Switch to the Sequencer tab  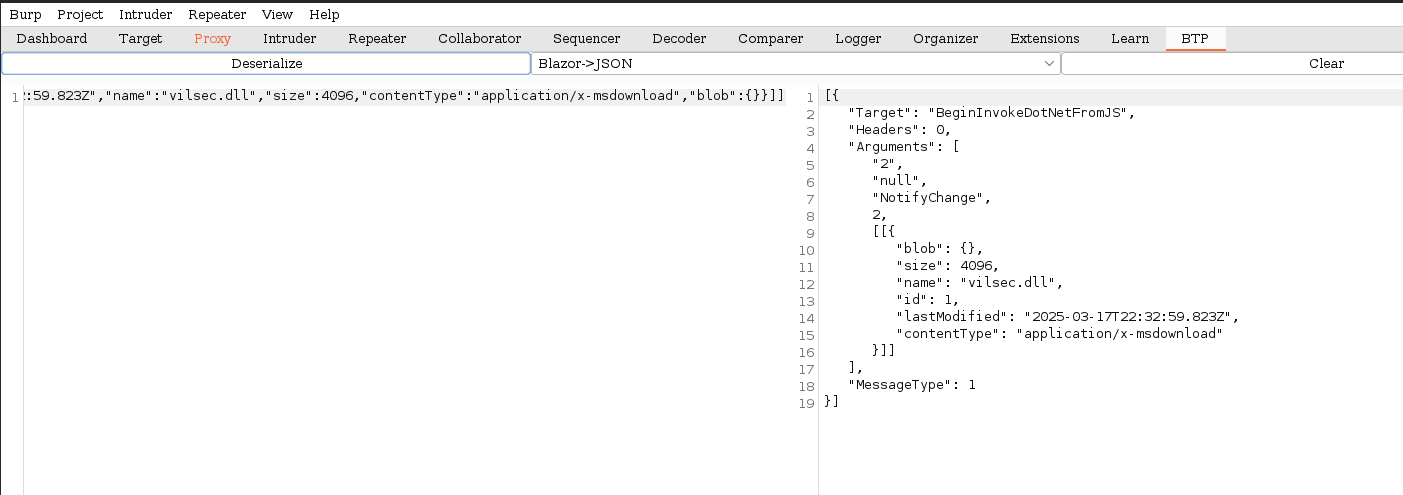[586, 39]
